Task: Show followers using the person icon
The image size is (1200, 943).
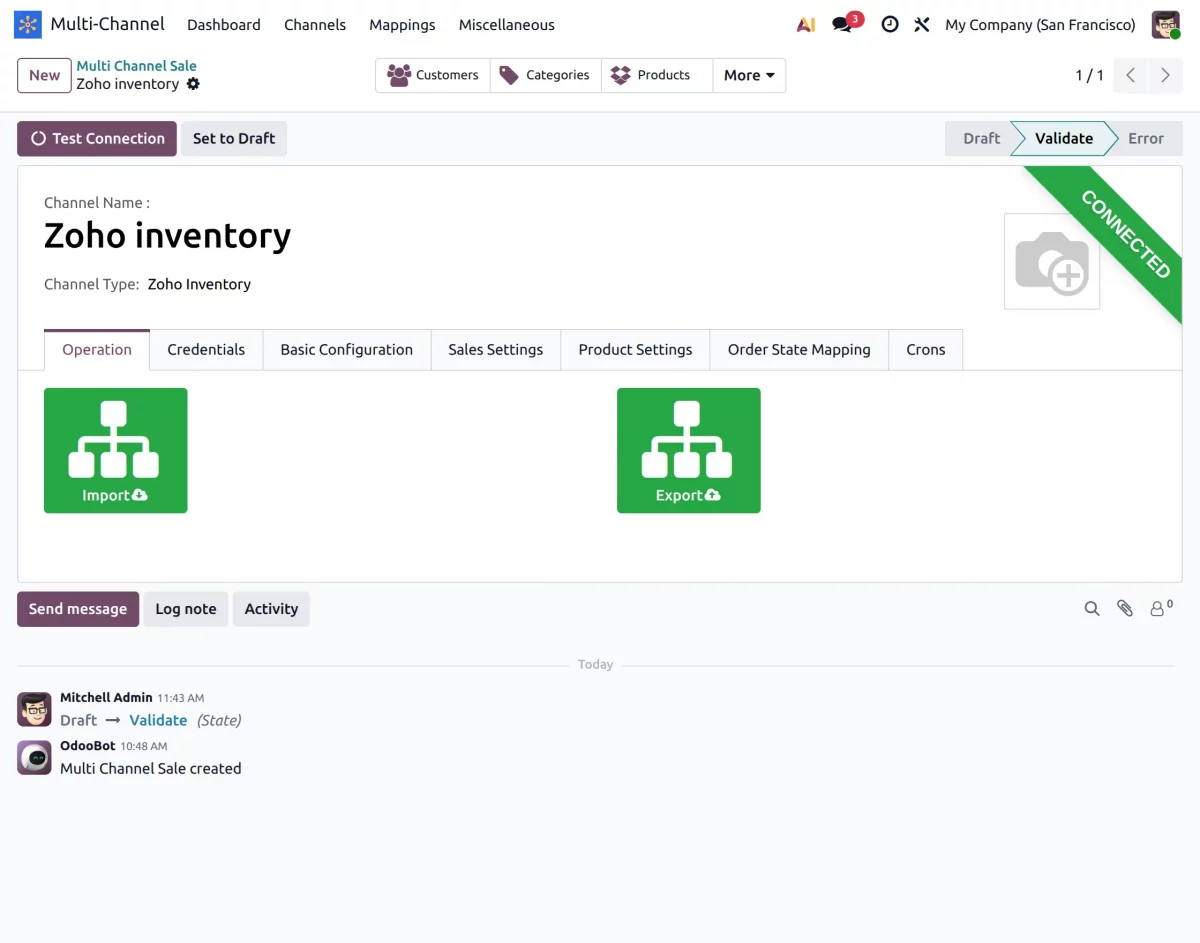Action: click(x=1160, y=607)
